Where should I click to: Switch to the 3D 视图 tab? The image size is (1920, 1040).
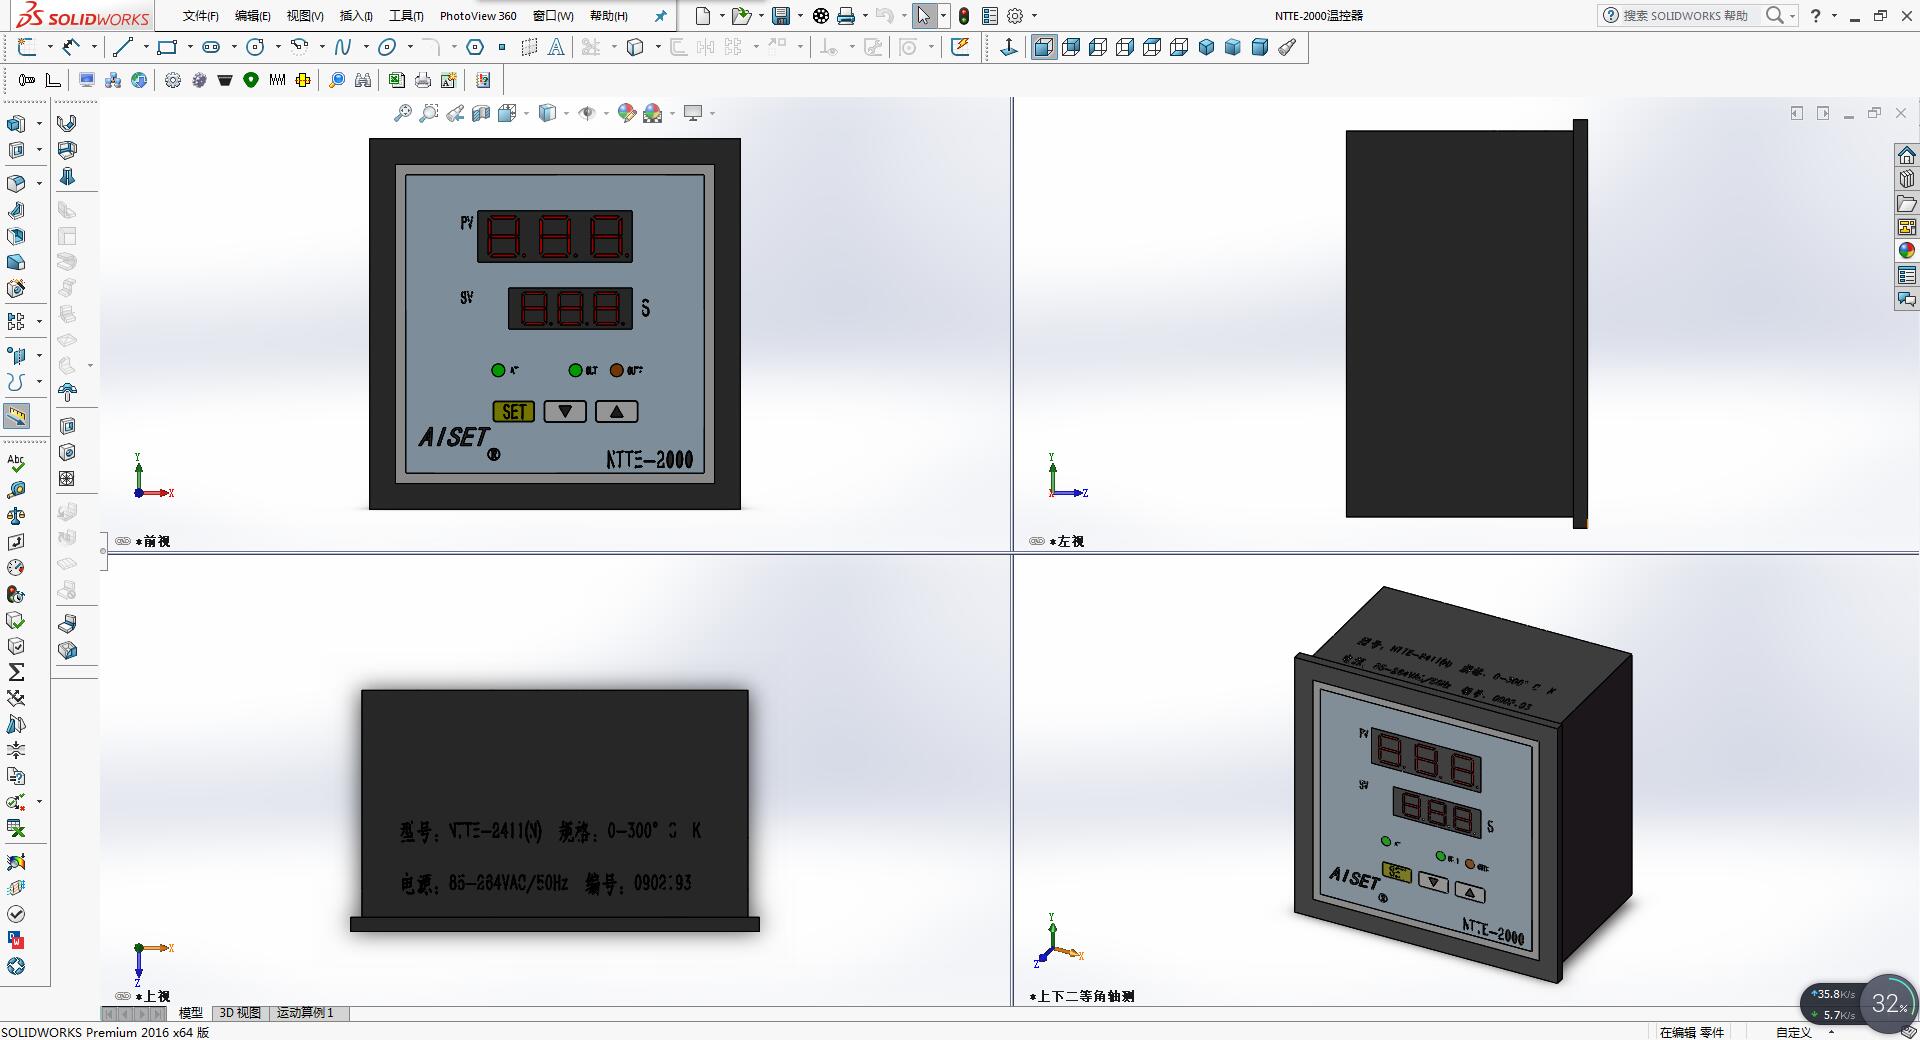click(x=240, y=1013)
